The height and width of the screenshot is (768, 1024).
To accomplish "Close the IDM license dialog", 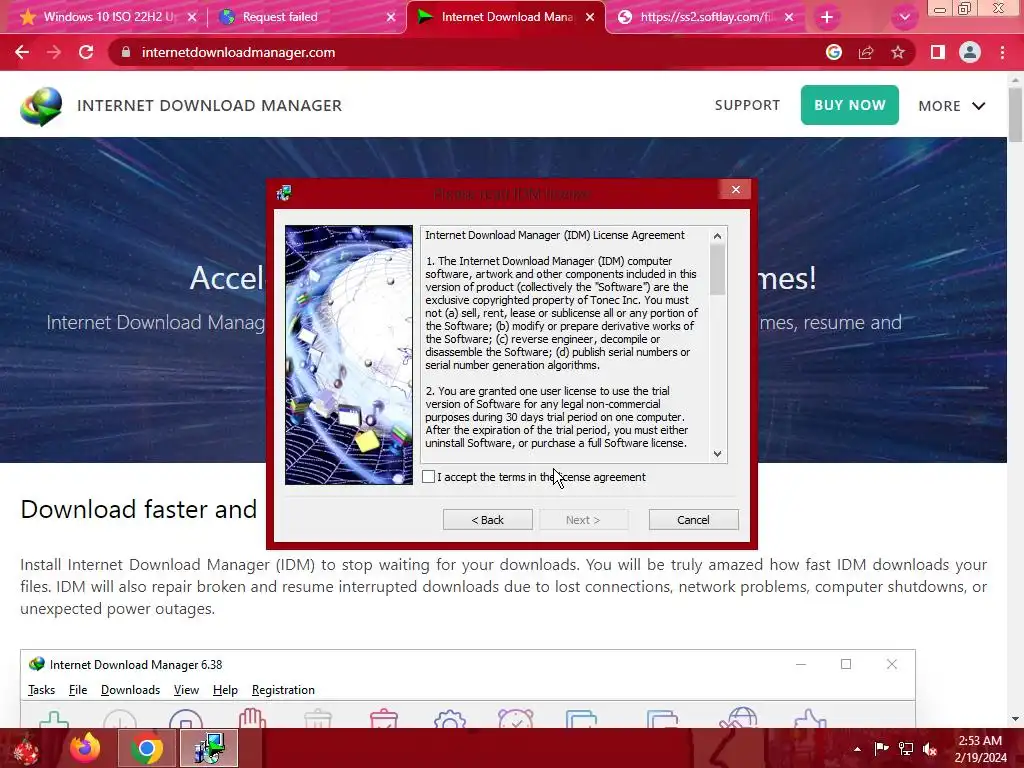I will [x=736, y=189].
